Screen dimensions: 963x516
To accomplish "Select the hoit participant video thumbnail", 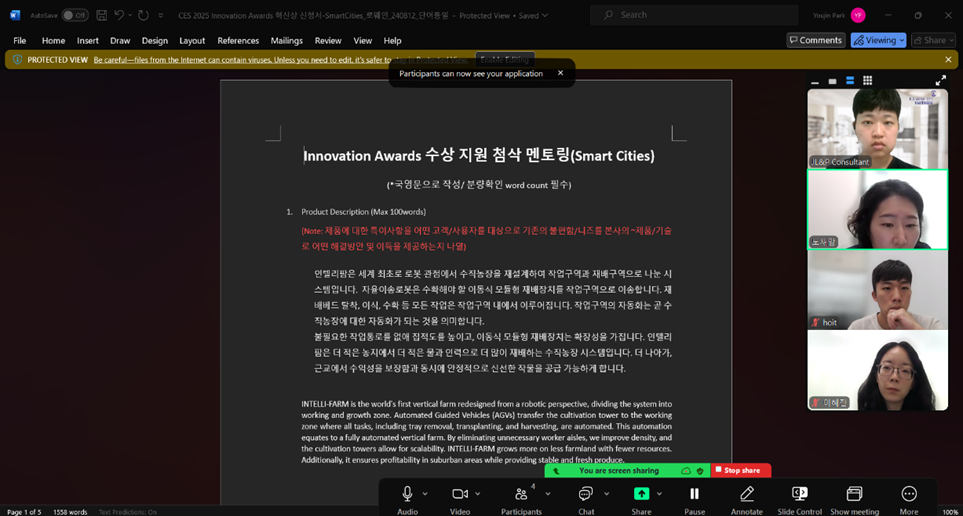I will tap(878, 290).
